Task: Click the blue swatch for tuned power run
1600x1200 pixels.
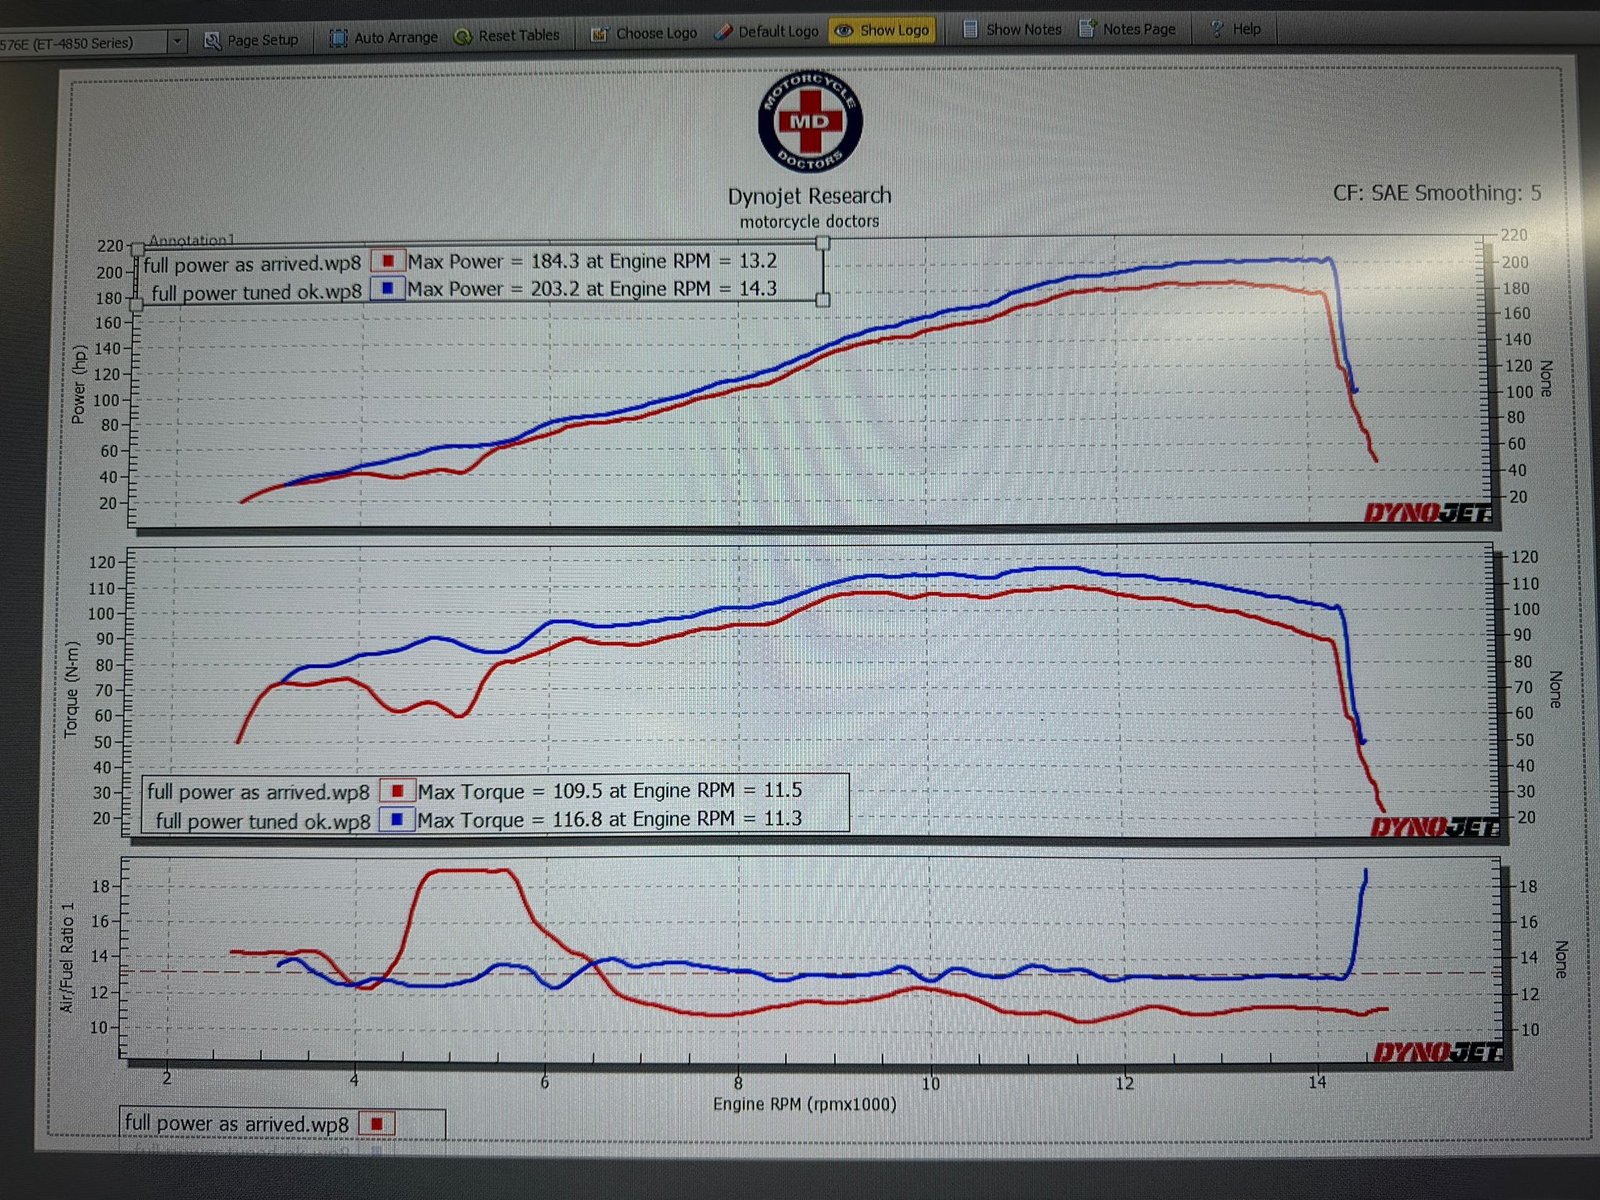Action: [x=387, y=289]
